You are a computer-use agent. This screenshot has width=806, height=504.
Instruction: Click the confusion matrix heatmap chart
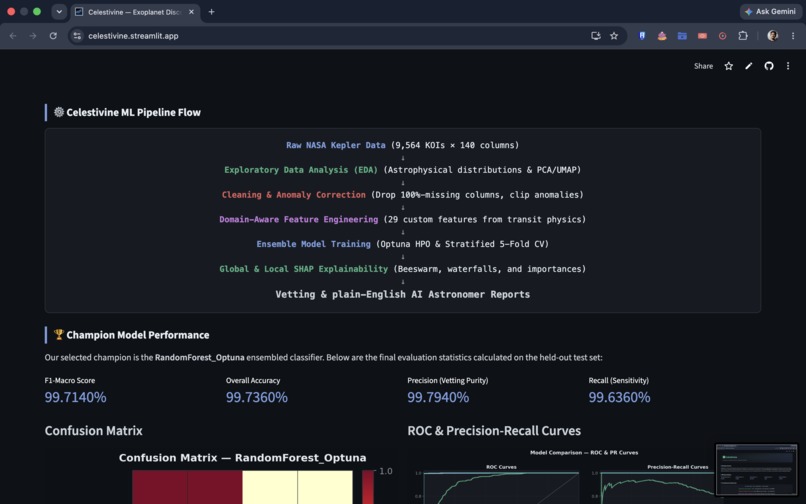click(x=242, y=487)
